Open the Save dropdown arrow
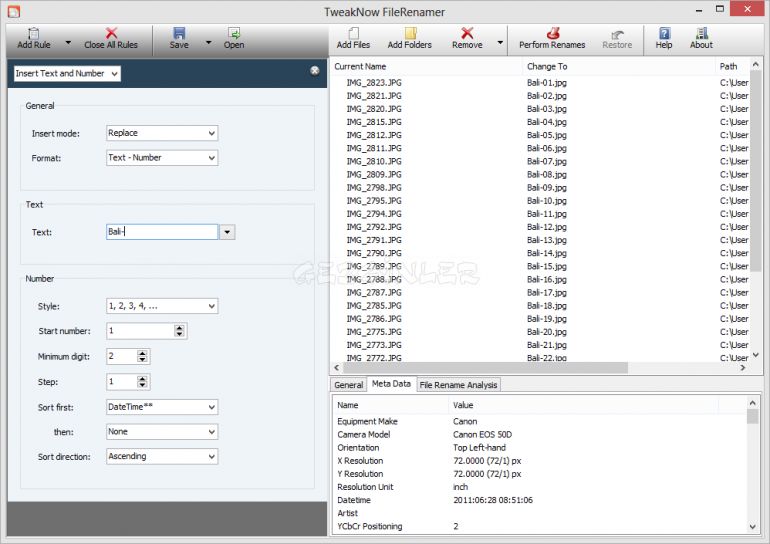The width and height of the screenshot is (770, 544). (208, 43)
